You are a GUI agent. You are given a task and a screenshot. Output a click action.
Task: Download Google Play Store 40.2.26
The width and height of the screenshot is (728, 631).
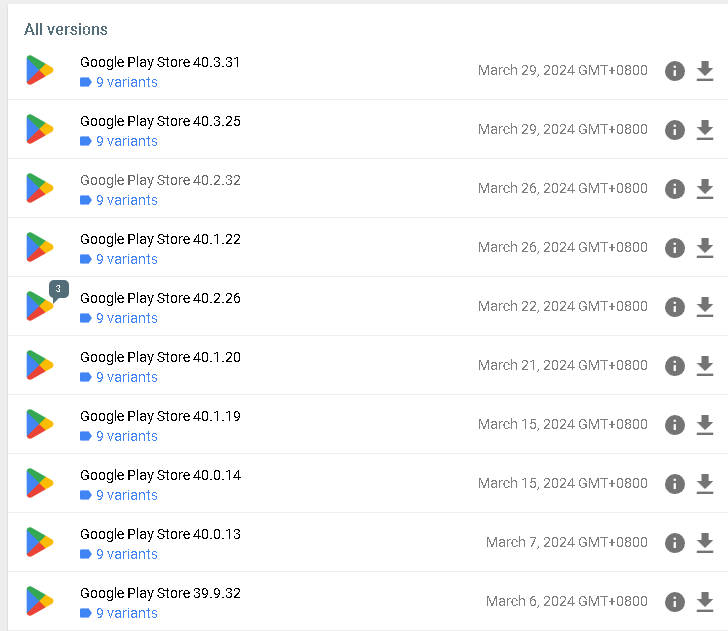click(x=704, y=307)
